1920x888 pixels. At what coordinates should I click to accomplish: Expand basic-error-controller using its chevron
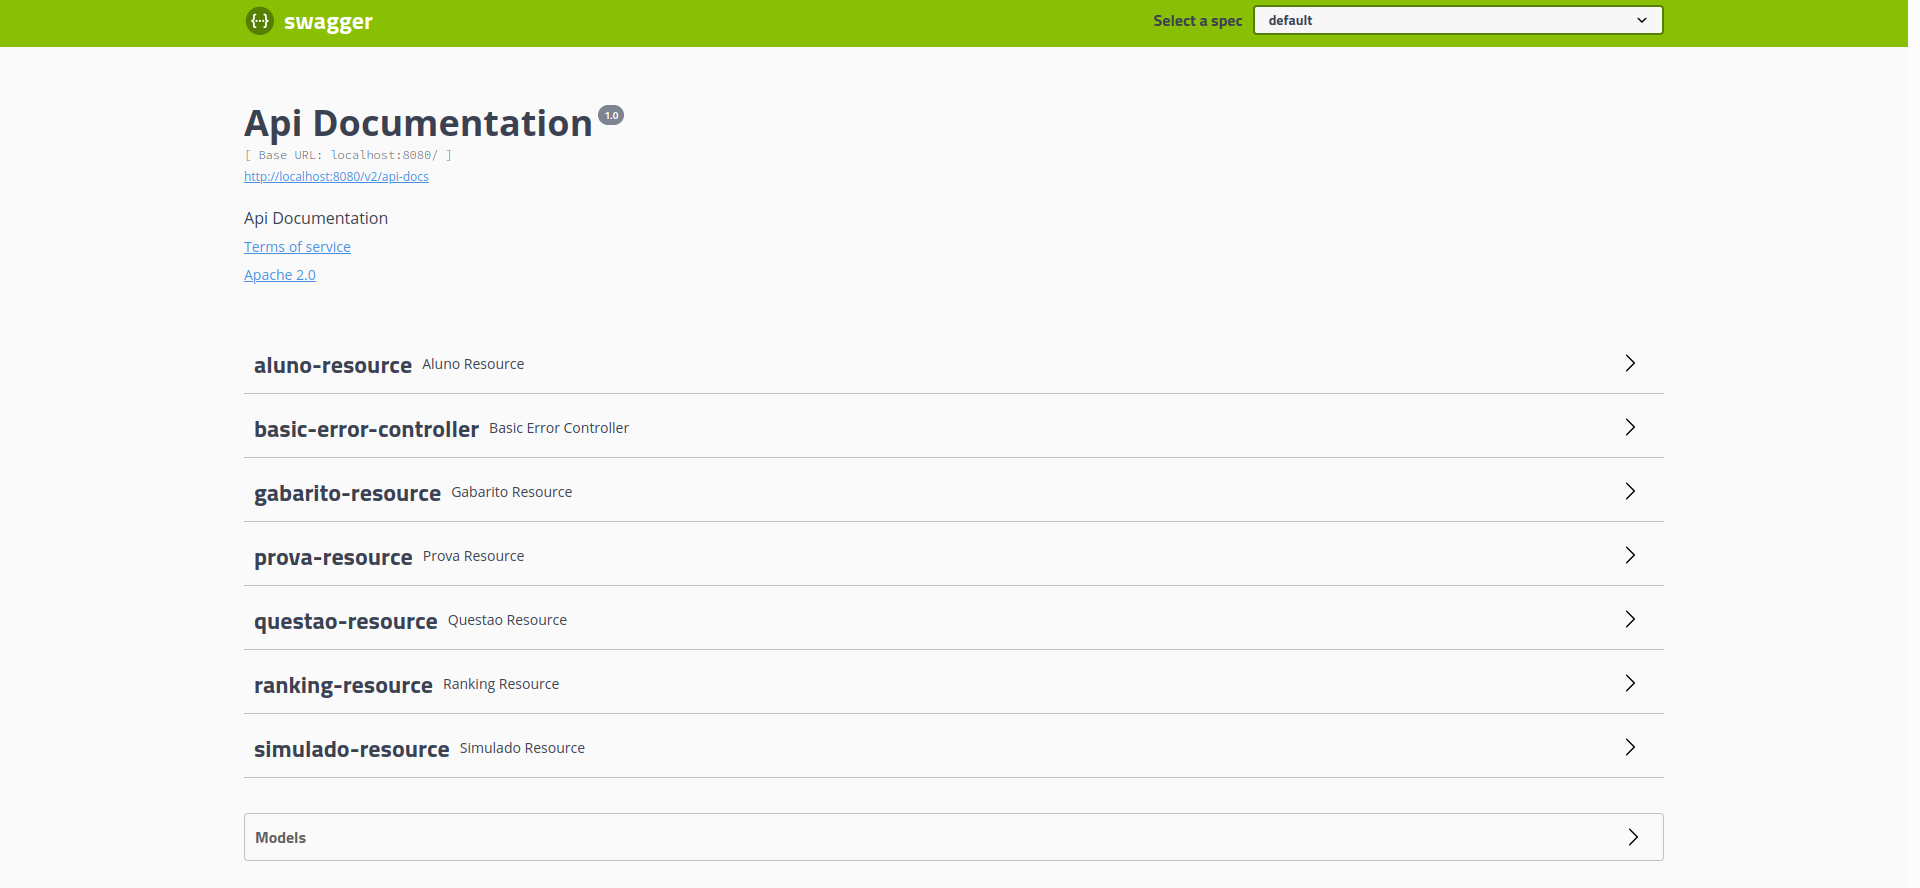1630,427
